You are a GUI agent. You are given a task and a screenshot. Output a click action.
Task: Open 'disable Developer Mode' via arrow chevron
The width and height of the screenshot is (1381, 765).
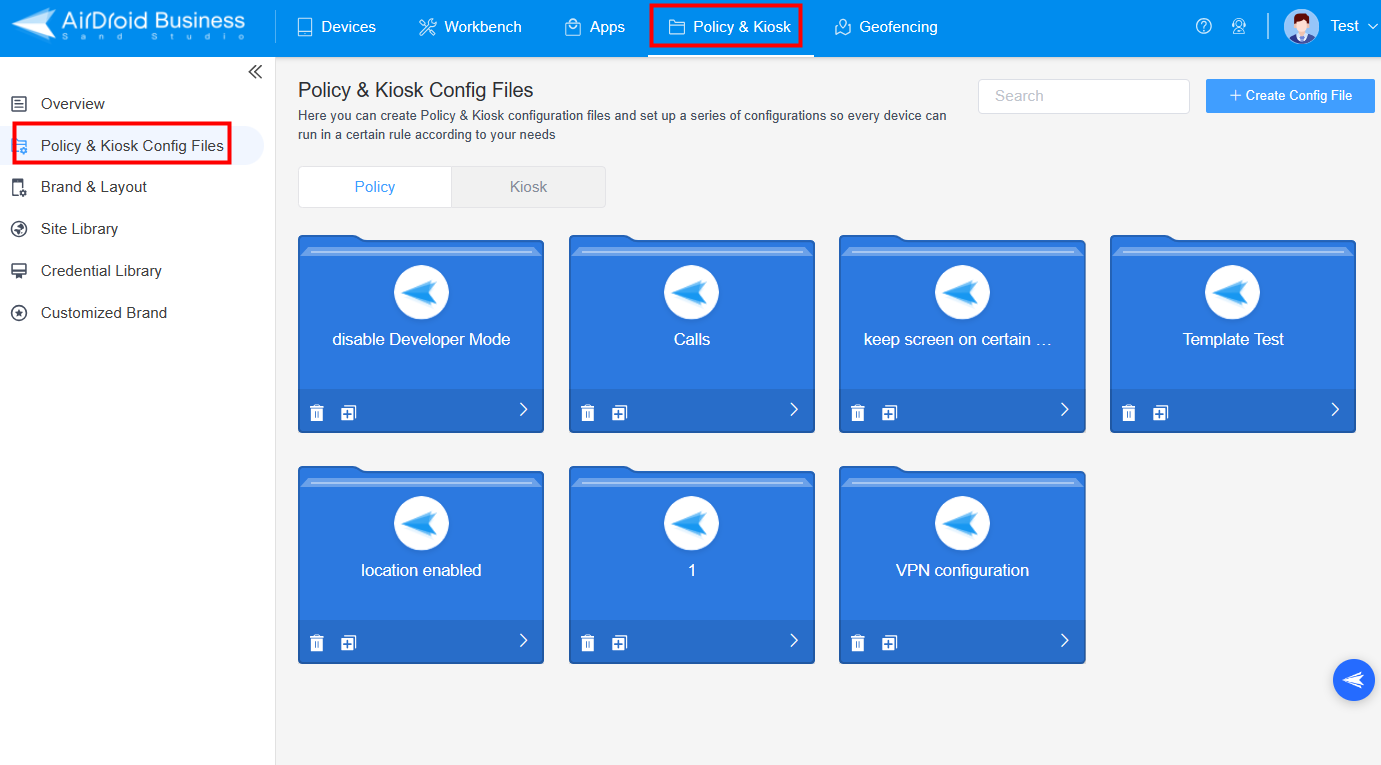coord(523,409)
